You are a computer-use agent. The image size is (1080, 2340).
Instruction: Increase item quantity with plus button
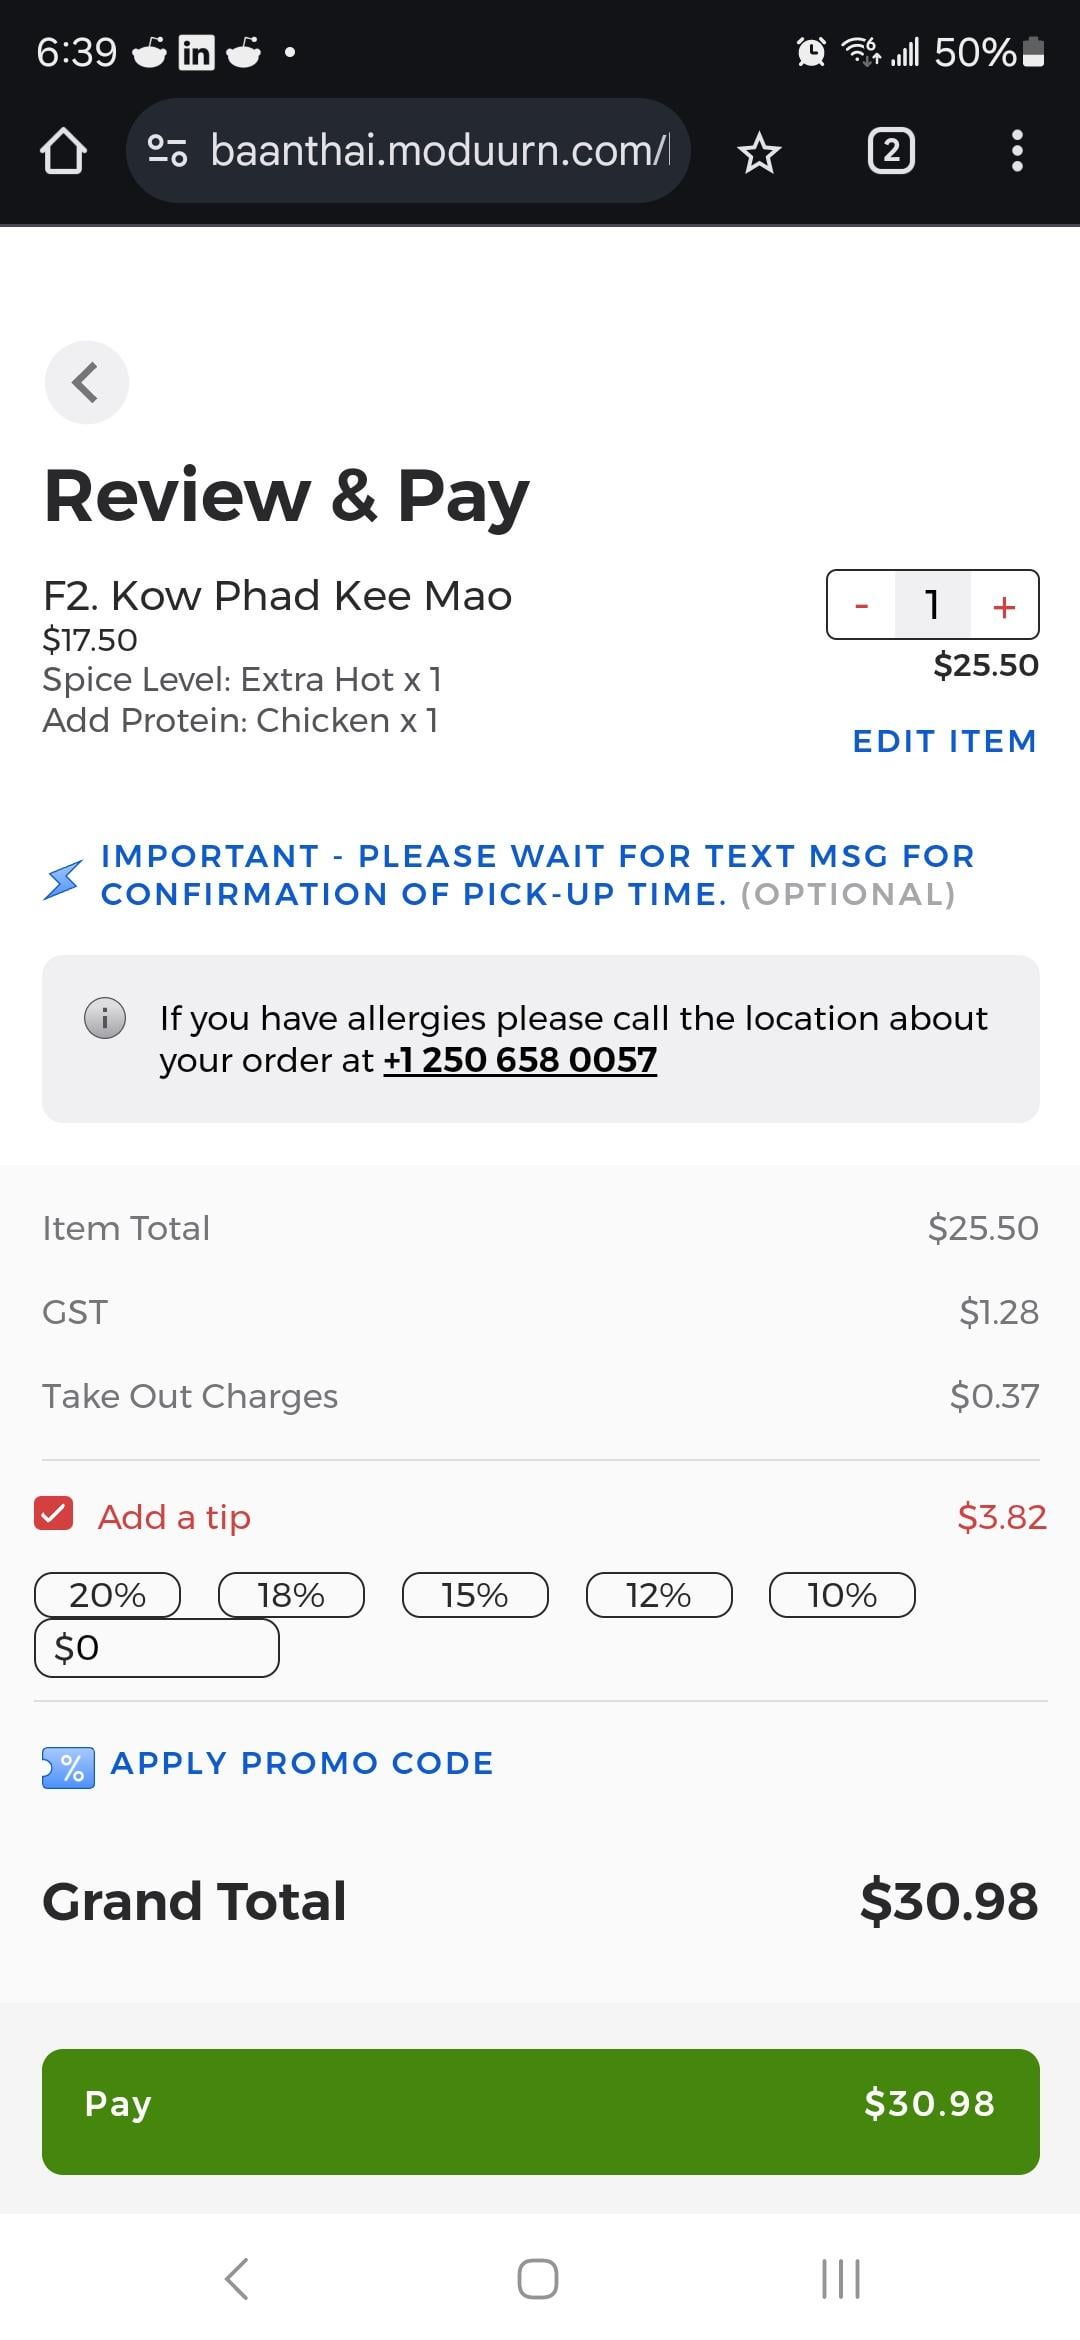tap(1004, 606)
